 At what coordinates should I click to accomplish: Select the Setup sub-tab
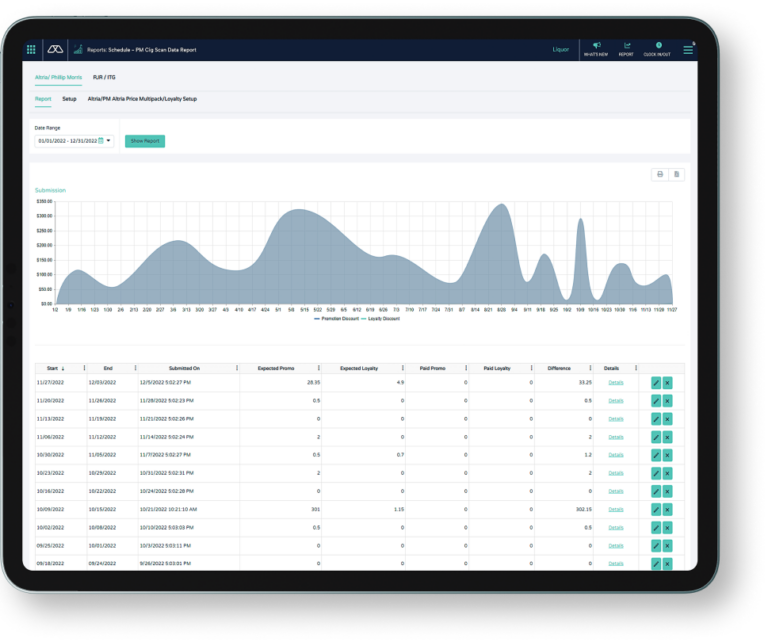[x=69, y=99]
